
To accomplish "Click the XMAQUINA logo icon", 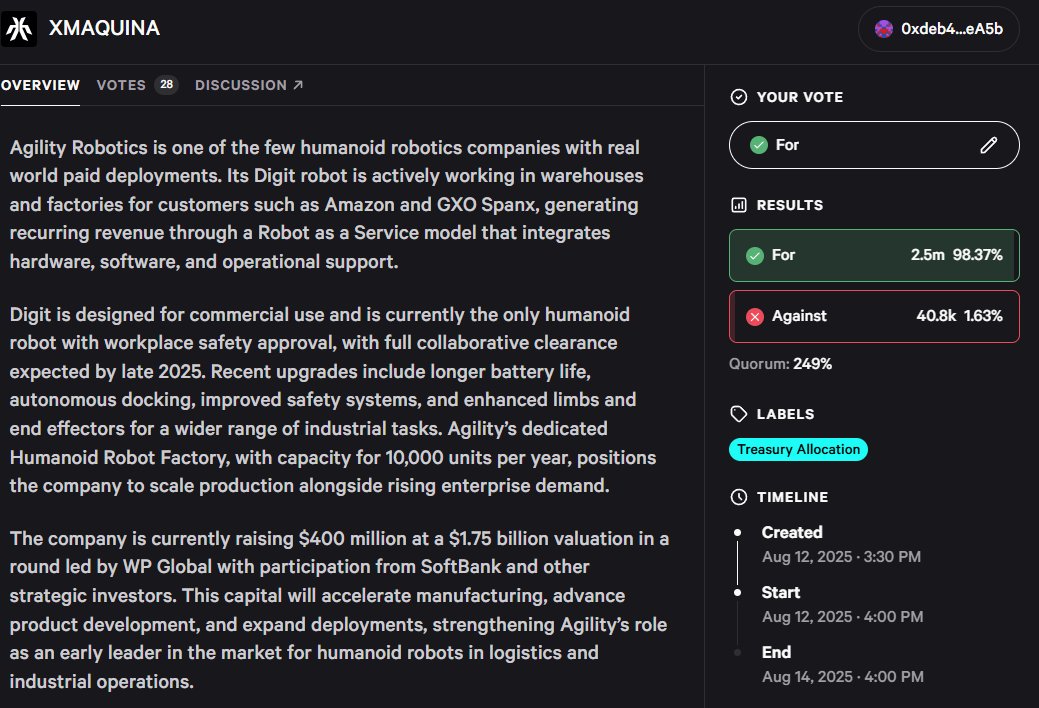I will click(19, 29).
